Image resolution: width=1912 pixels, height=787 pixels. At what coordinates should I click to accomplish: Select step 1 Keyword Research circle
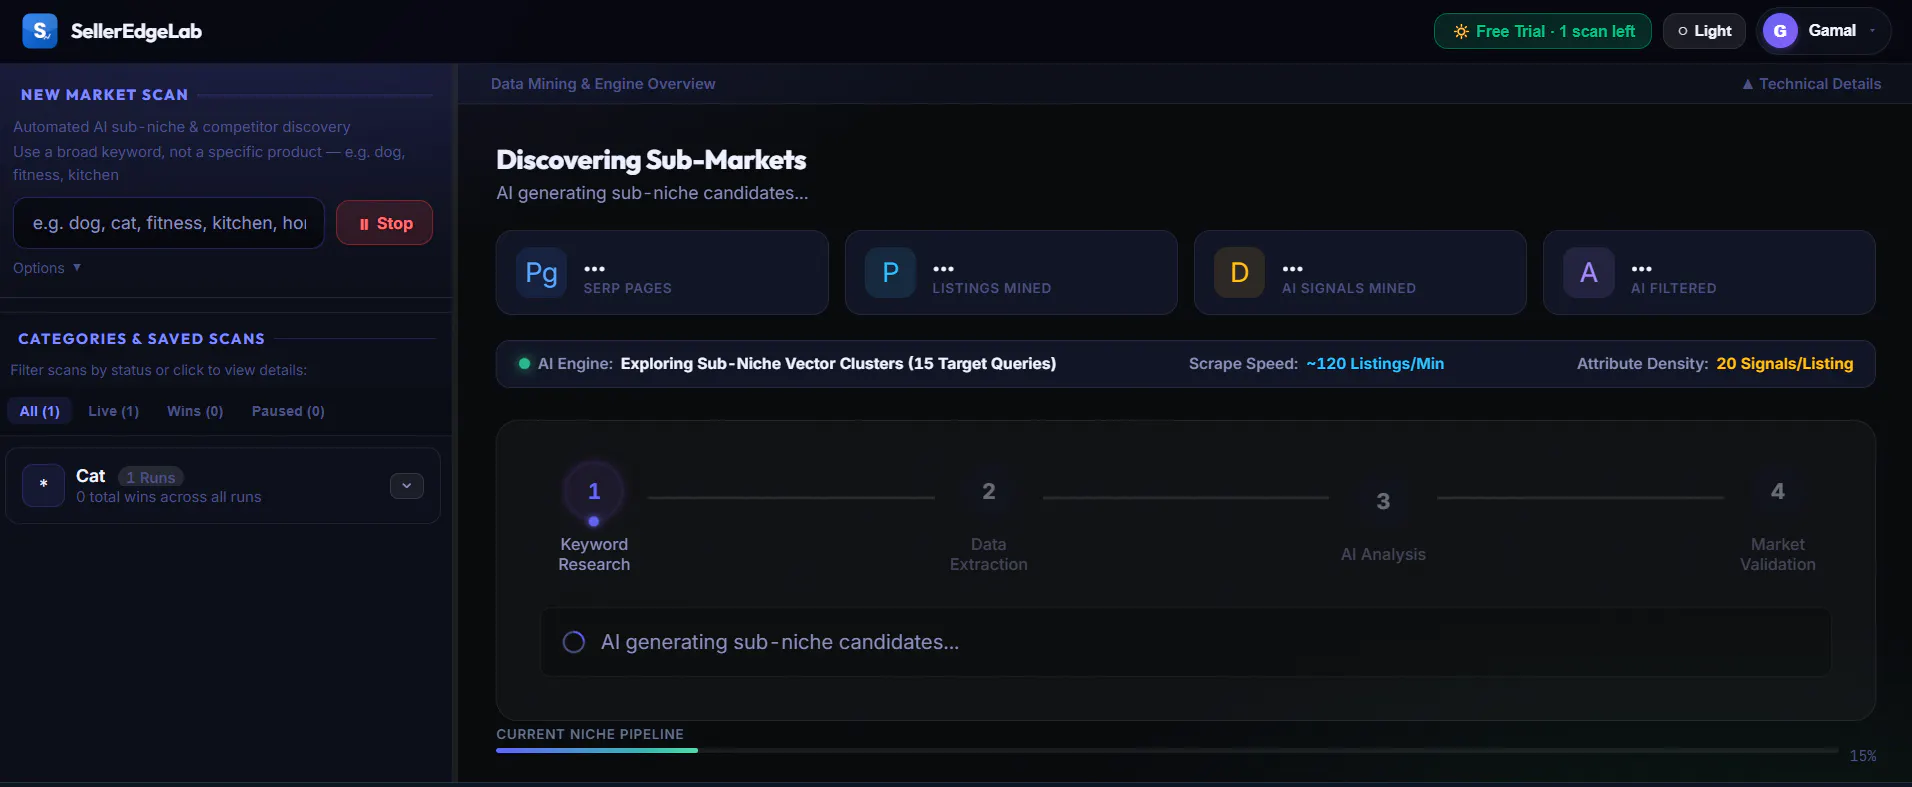coord(594,491)
